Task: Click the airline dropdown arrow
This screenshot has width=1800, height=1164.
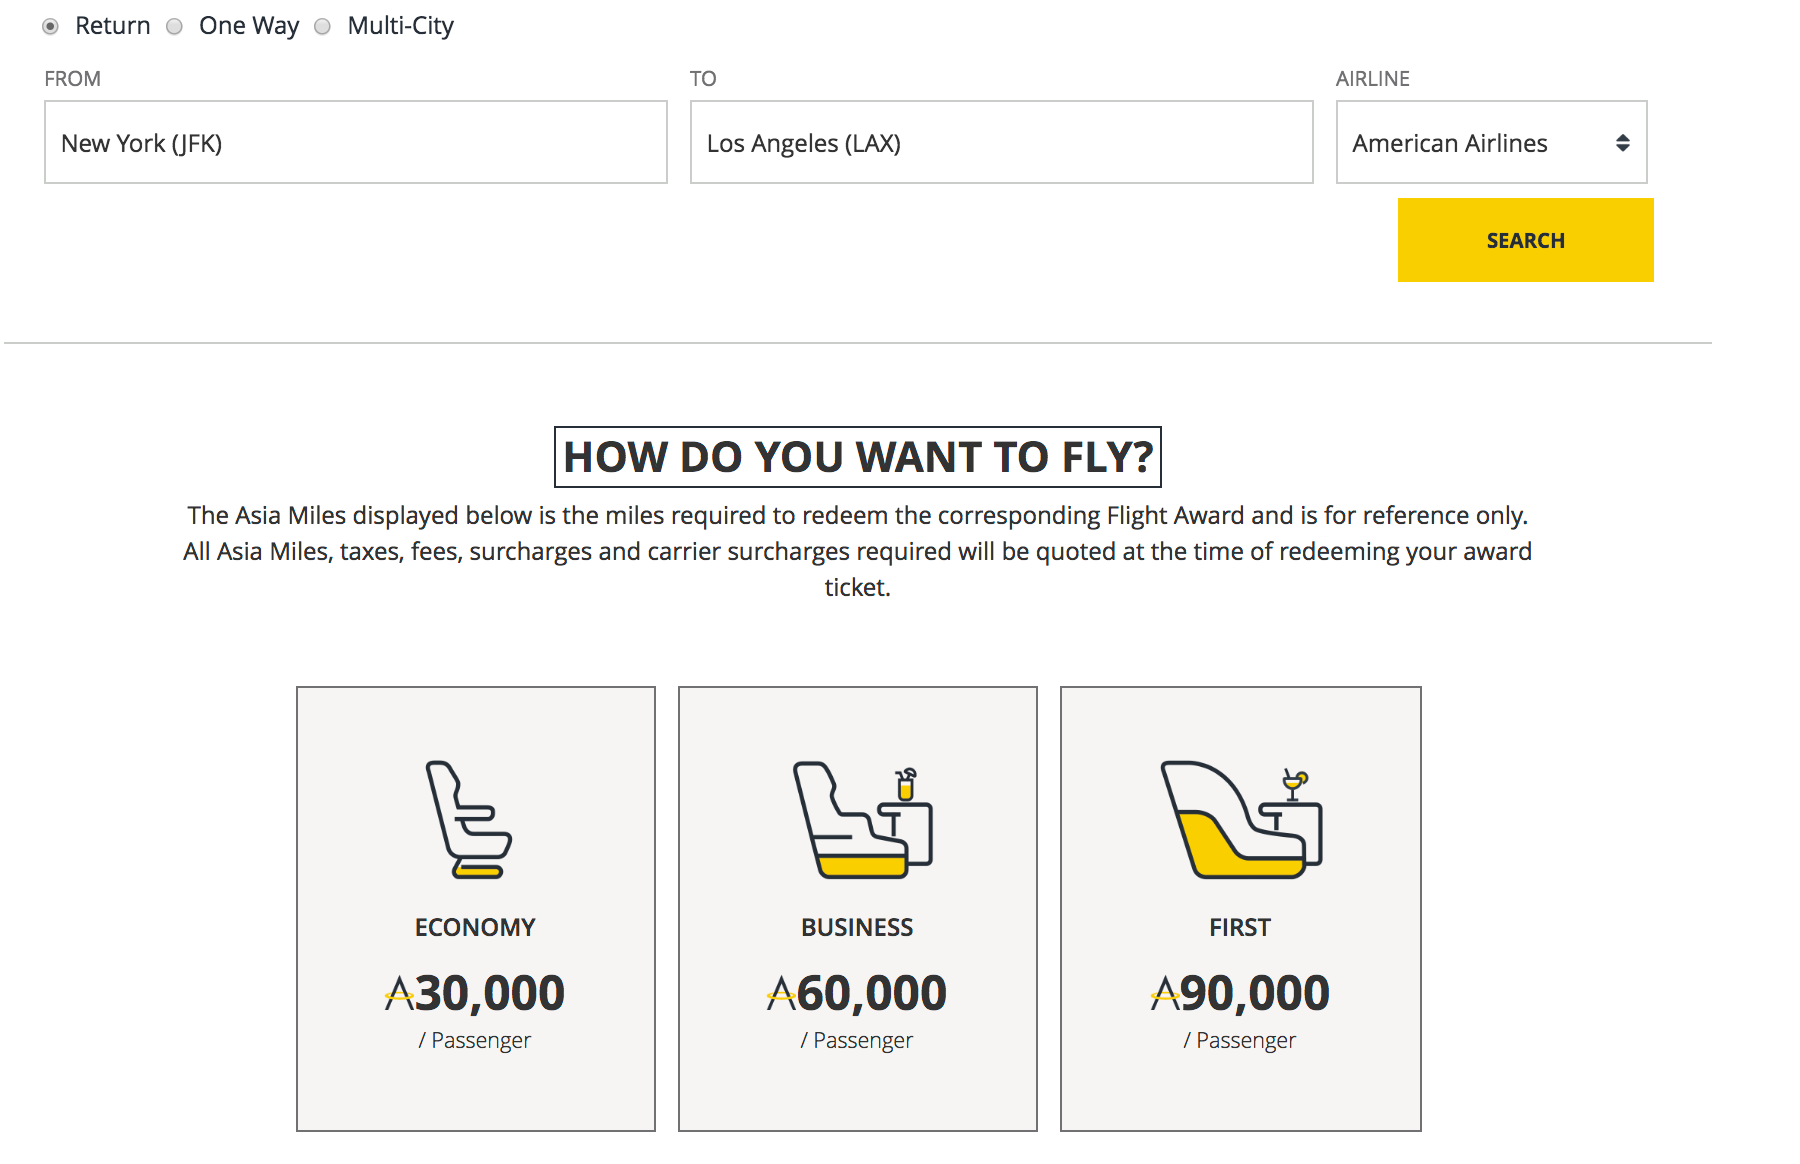Action: coord(1622,143)
